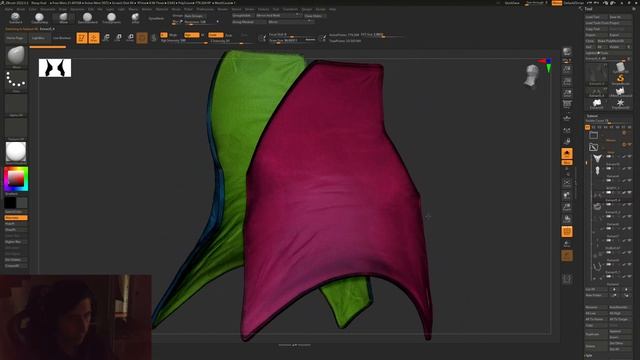Click the Frame icon in right shelf
The height and width of the screenshot is (360, 640).
pyautogui.click(x=567, y=183)
